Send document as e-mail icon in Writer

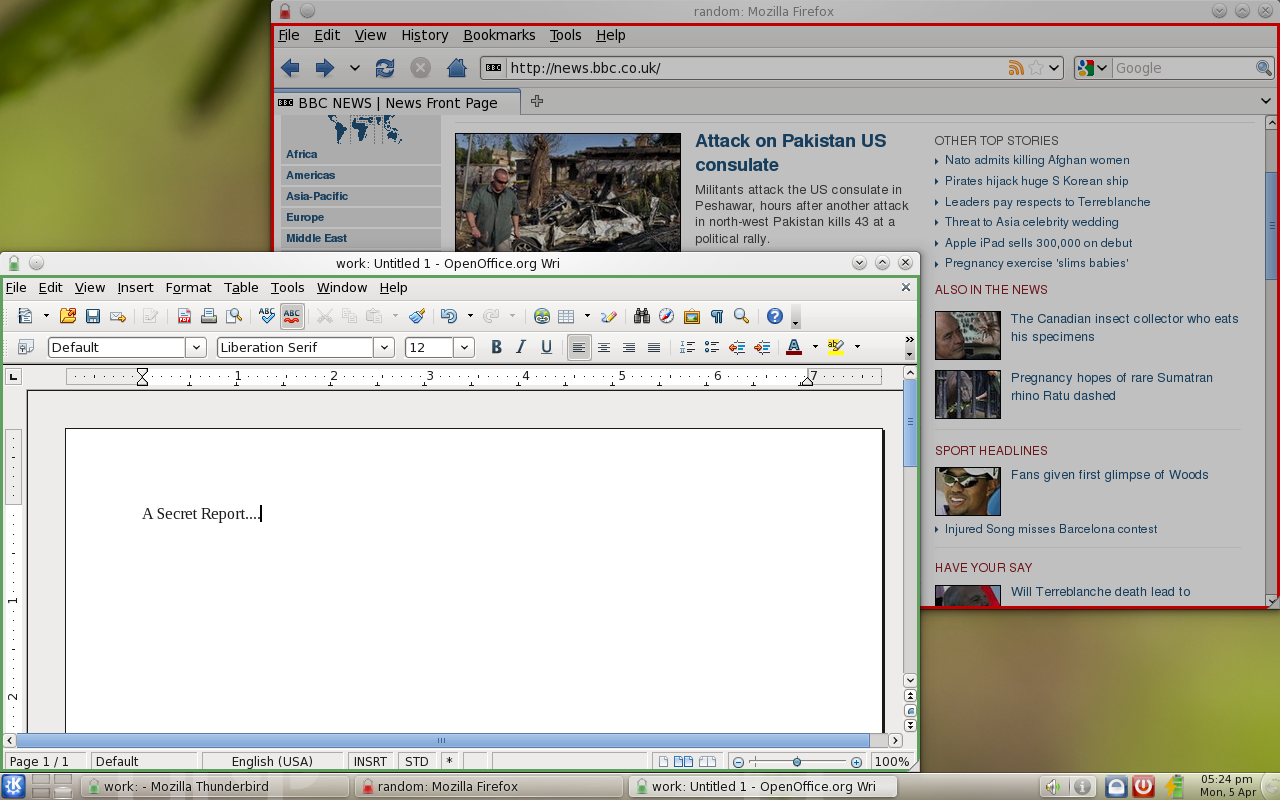pos(118,316)
